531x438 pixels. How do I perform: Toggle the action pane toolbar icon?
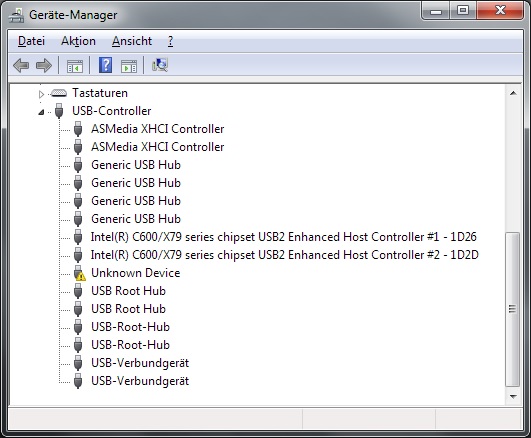(129, 65)
